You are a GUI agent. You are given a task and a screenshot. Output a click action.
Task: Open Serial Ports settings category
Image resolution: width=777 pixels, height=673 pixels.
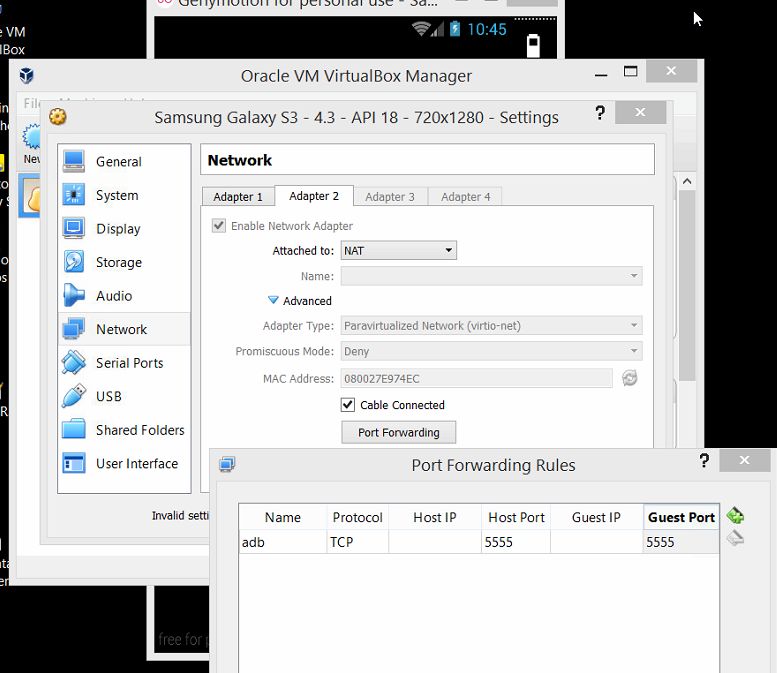(x=124, y=363)
